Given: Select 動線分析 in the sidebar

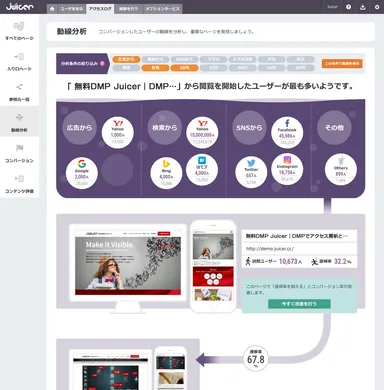Looking at the screenshot, I should point(19,122).
